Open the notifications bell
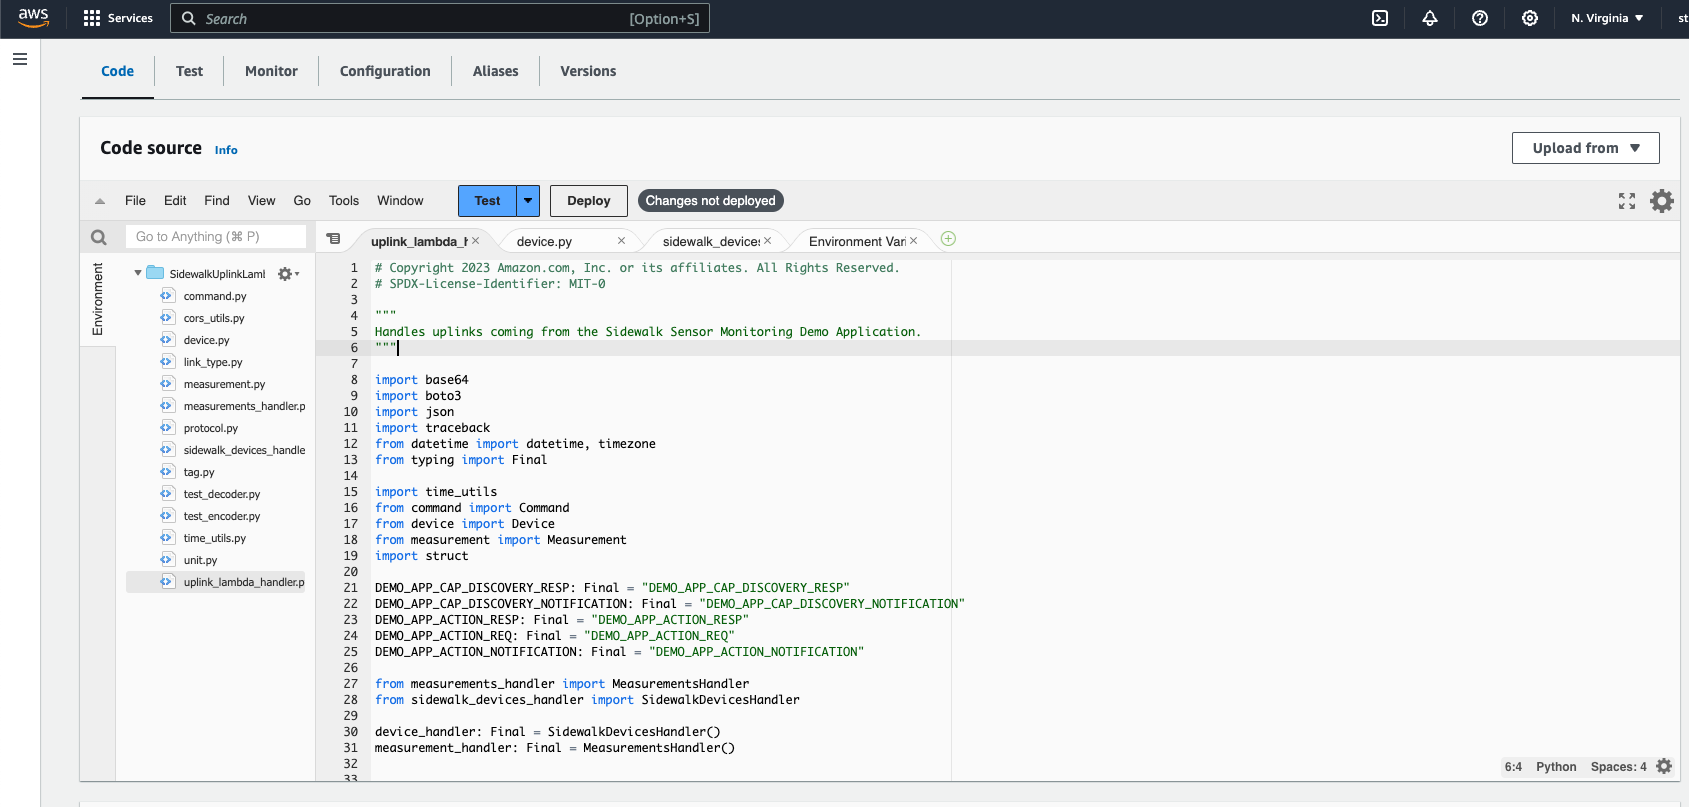 point(1430,18)
